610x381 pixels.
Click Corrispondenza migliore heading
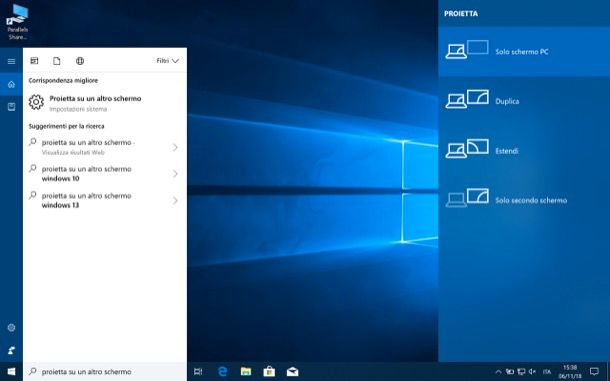(63, 81)
